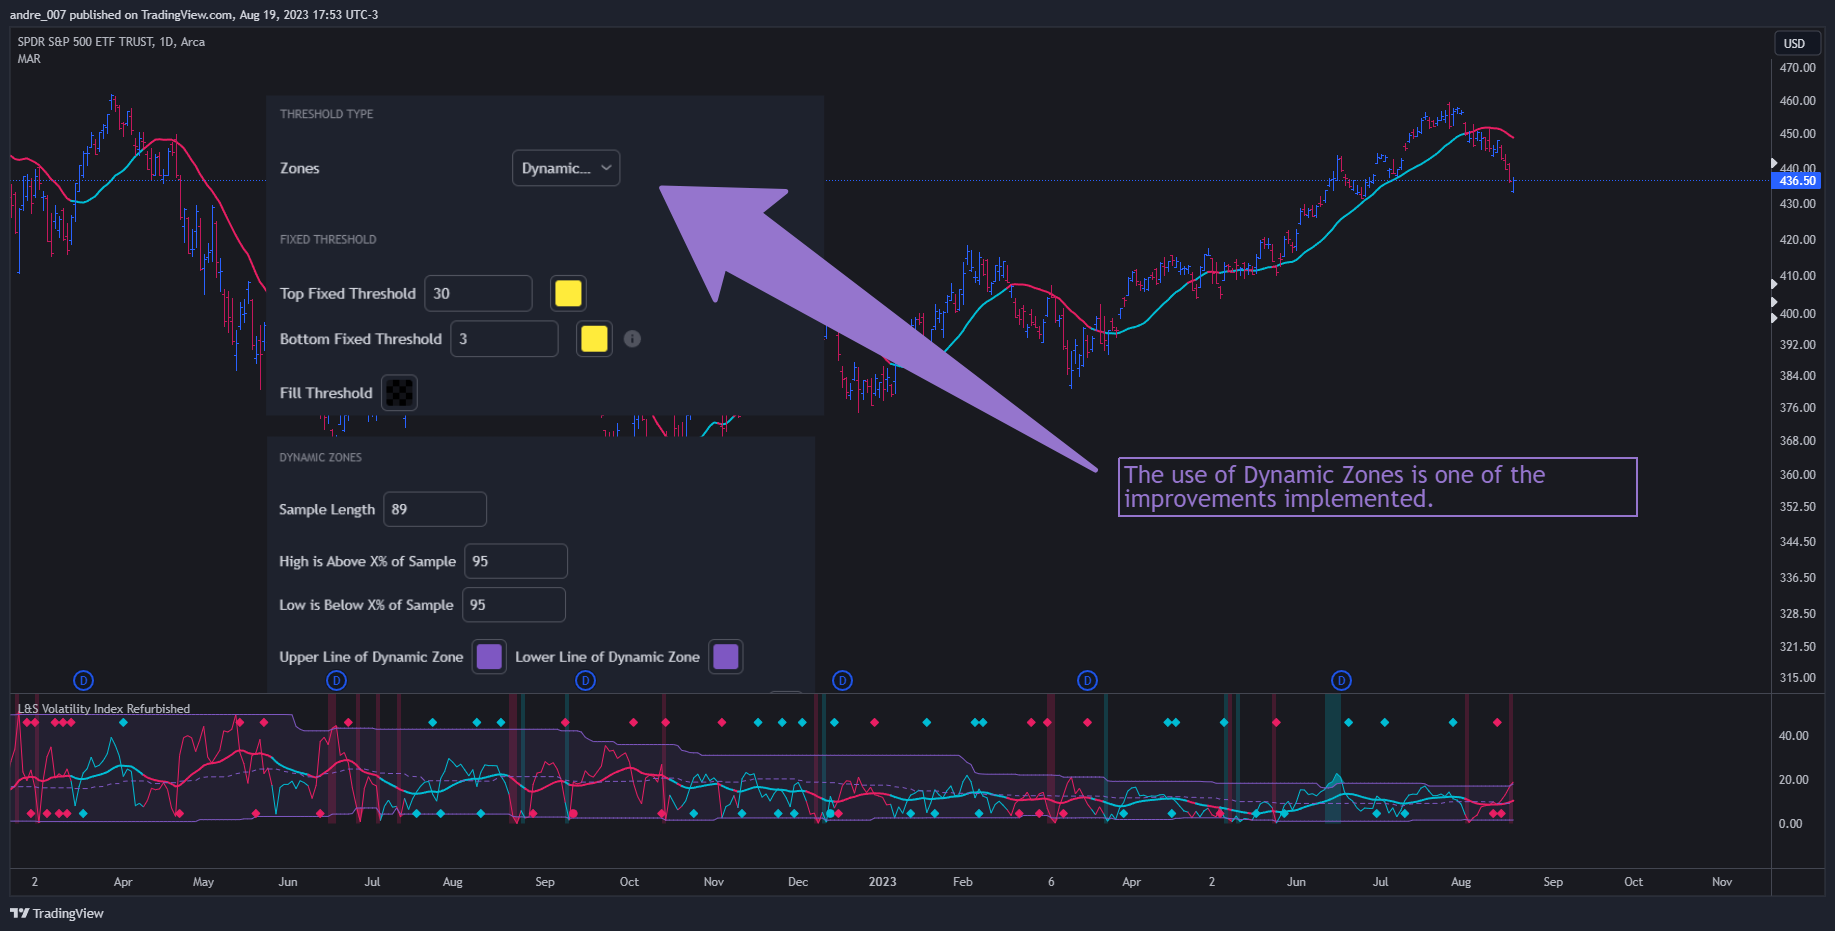
Task: Click the L&S Volatility Index Refurbished label
Action: pos(104,709)
